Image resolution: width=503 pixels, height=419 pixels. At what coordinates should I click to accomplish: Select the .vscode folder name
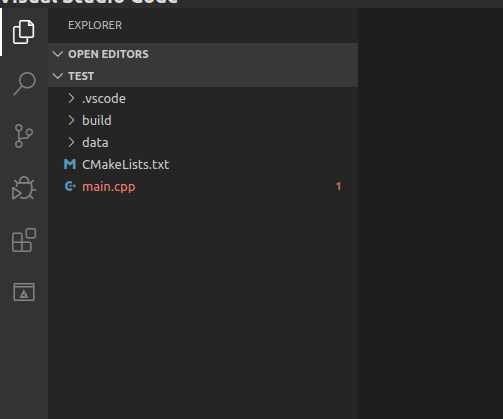pos(104,99)
